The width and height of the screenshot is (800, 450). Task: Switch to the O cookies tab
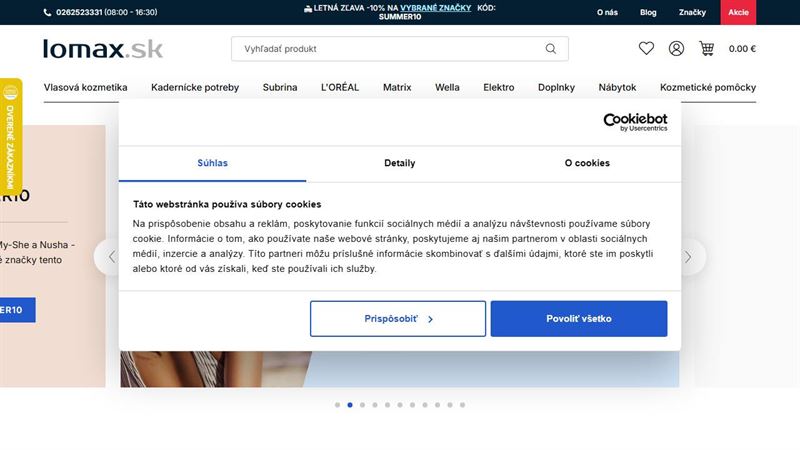pos(587,163)
